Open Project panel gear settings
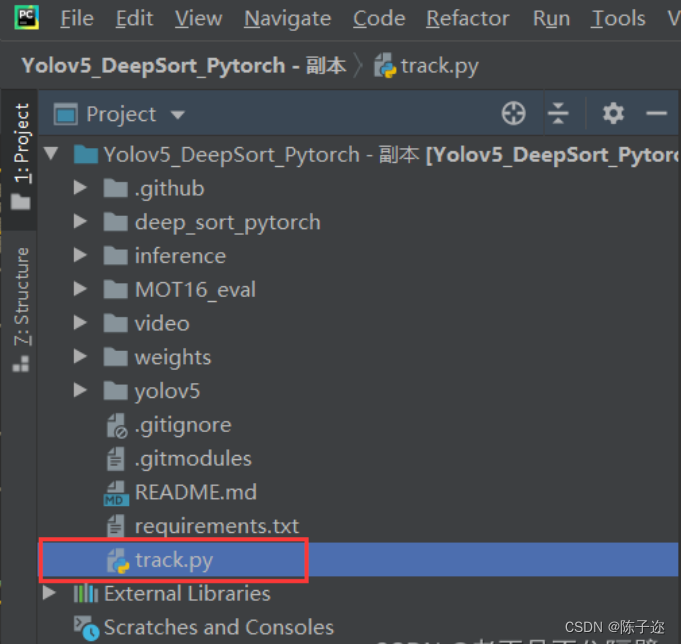Viewport: 681px width, 644px height. pyautogui.click(x=613, y=113)
